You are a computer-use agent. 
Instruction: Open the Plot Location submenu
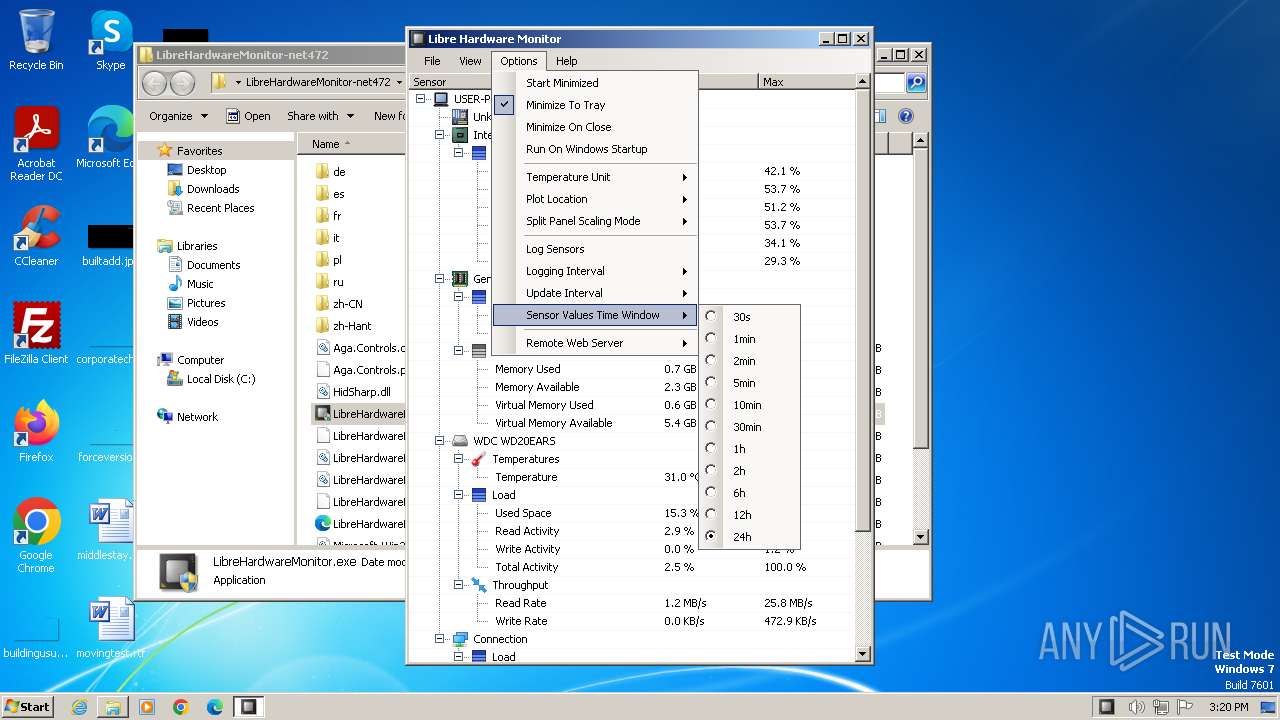pyautogui.click(x=595, y=199)
